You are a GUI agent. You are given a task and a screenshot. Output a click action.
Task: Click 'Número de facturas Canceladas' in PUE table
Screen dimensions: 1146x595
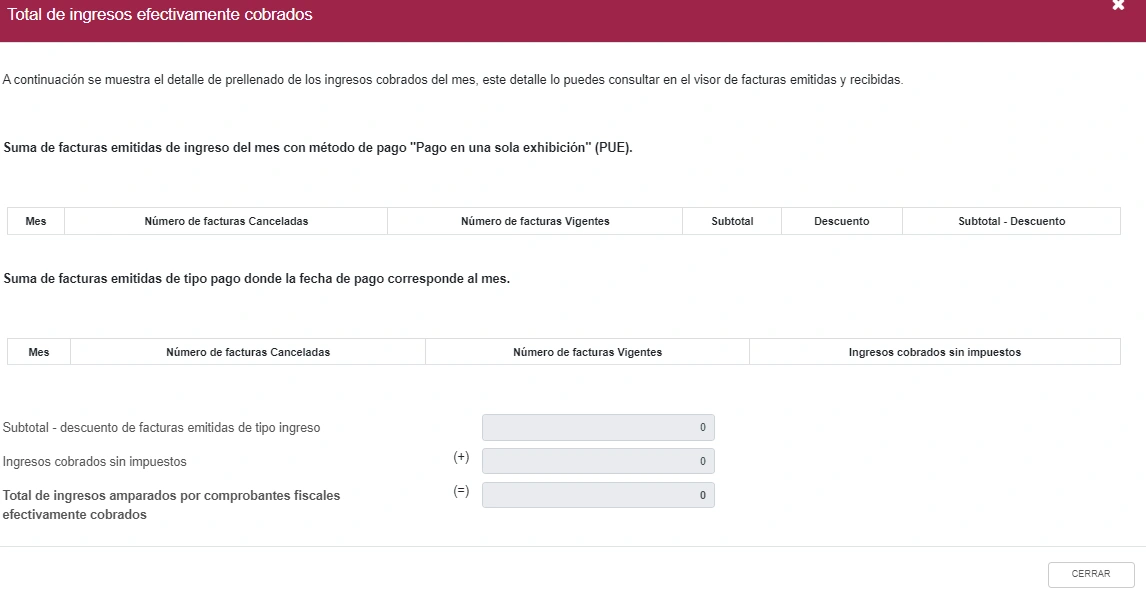pyautogui.click(x=226, y=221)
